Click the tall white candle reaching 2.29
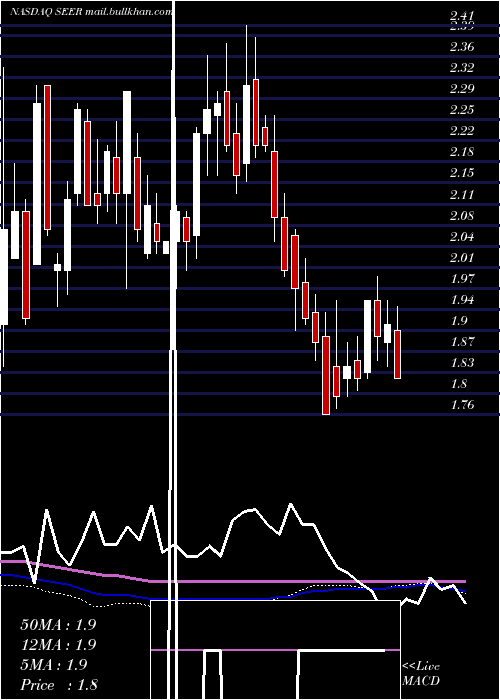The width and height of the screenshot is (500, 700). pyautogui.click(x=127, y=142)
